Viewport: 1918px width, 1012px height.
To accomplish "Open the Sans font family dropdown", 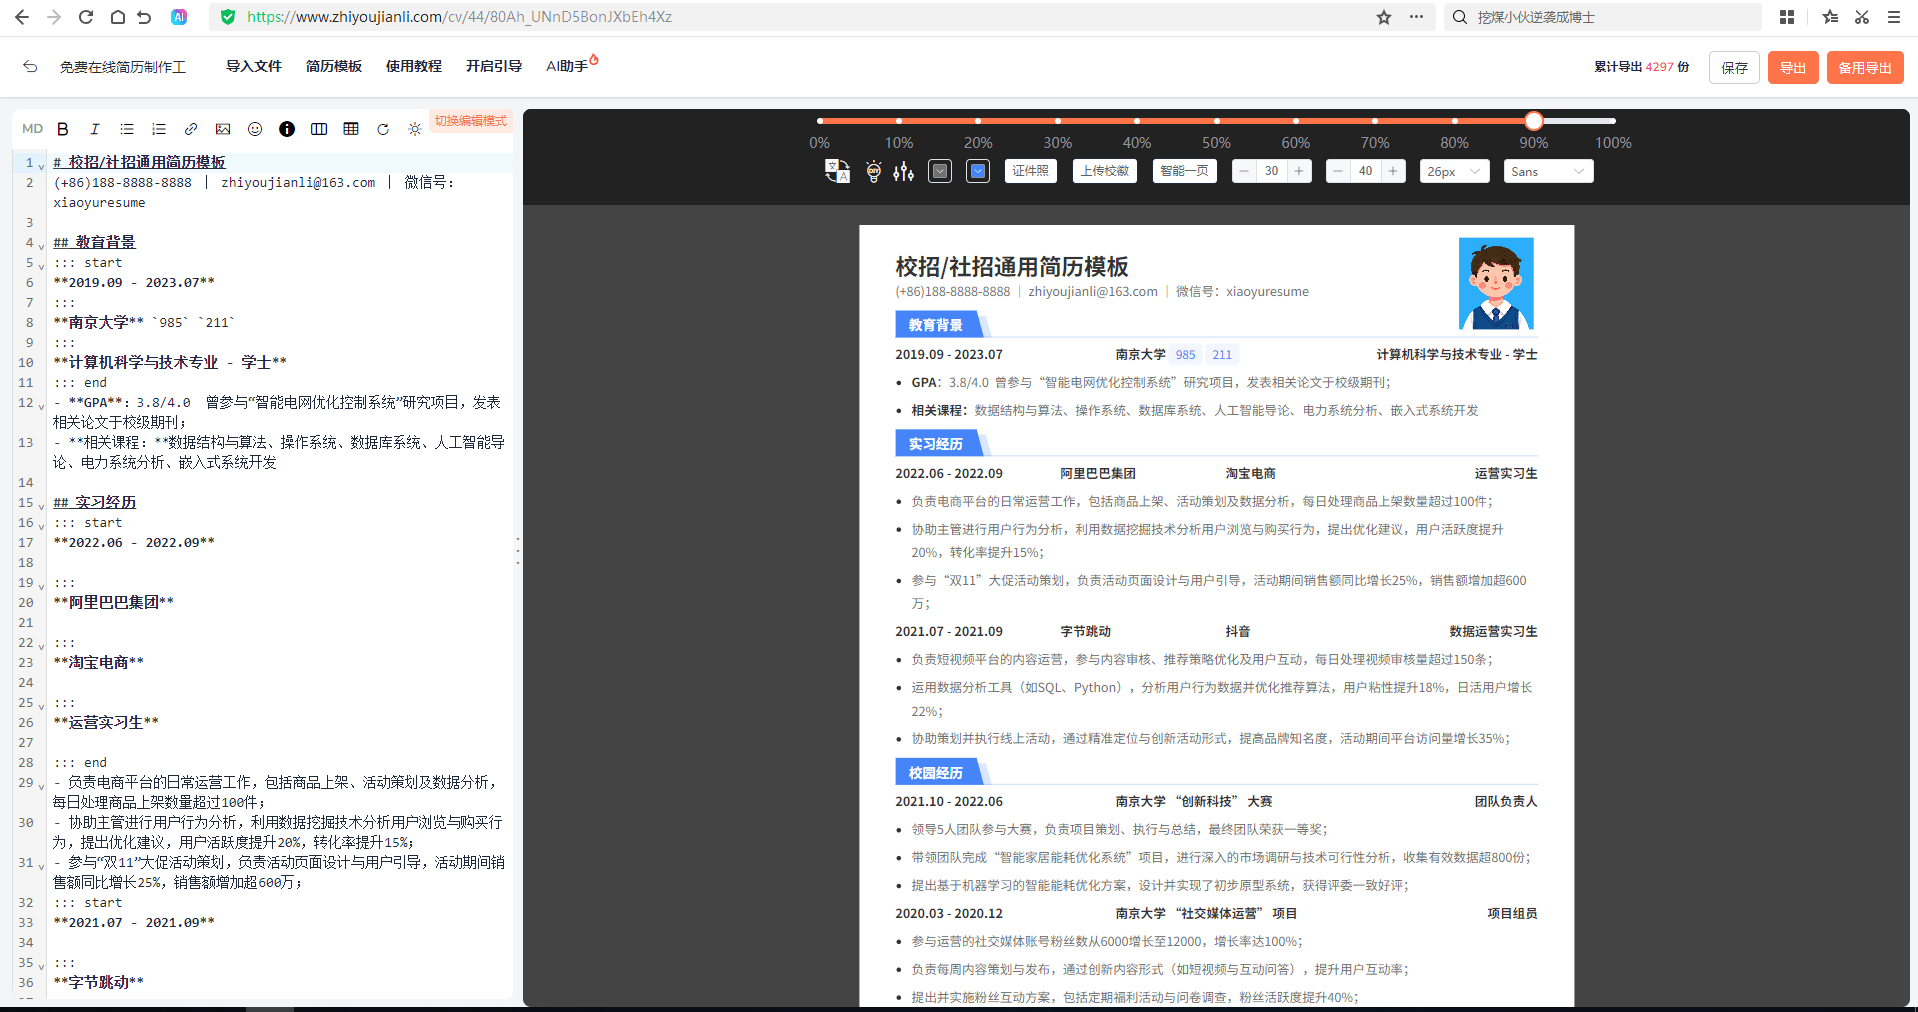I will point(1547,171).
